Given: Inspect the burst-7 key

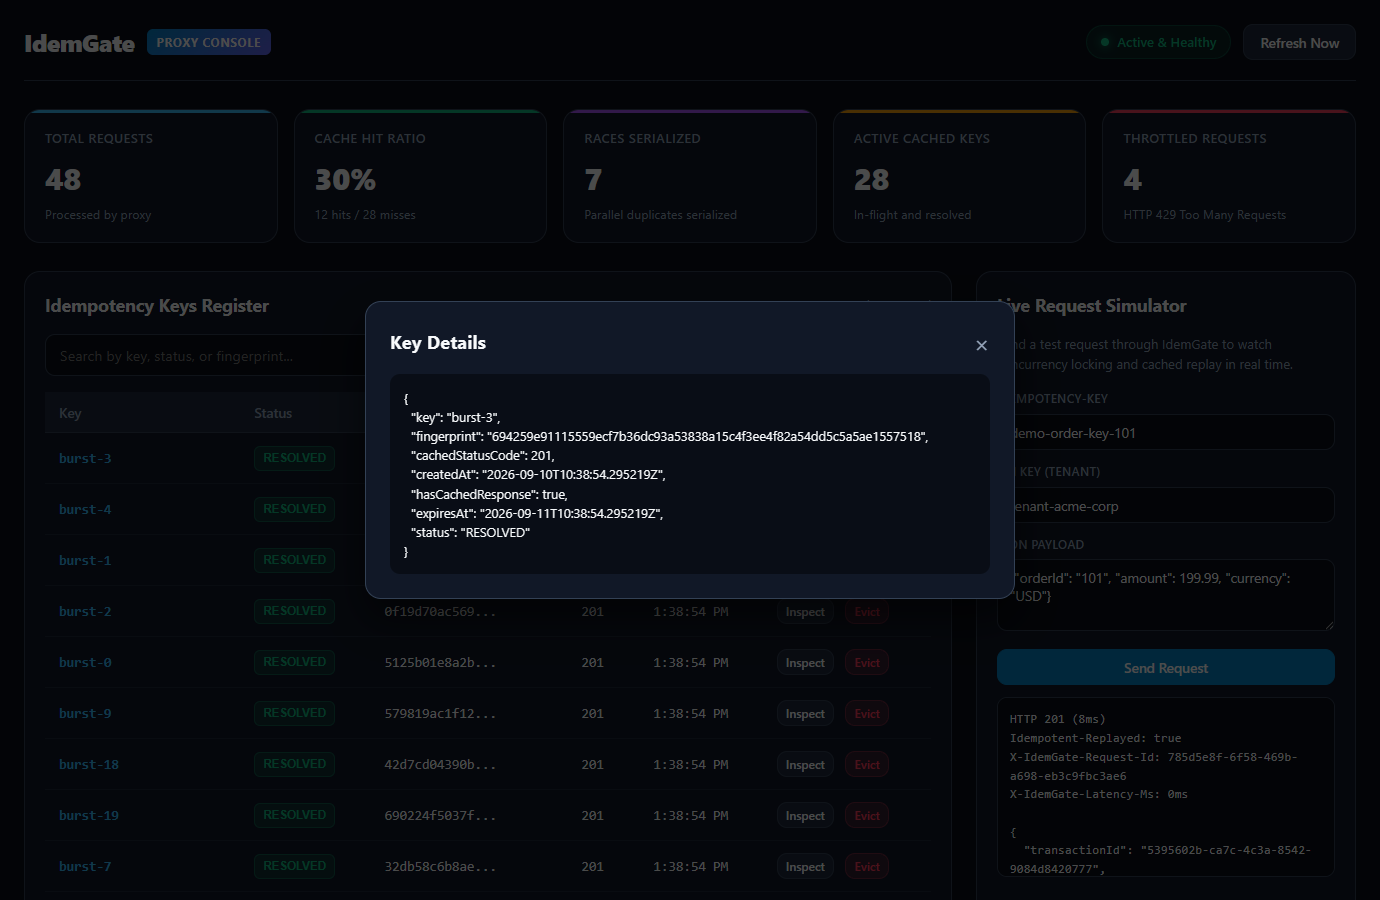Looking at the screenshot, I should pyautogui.click(x=805, y=867).
